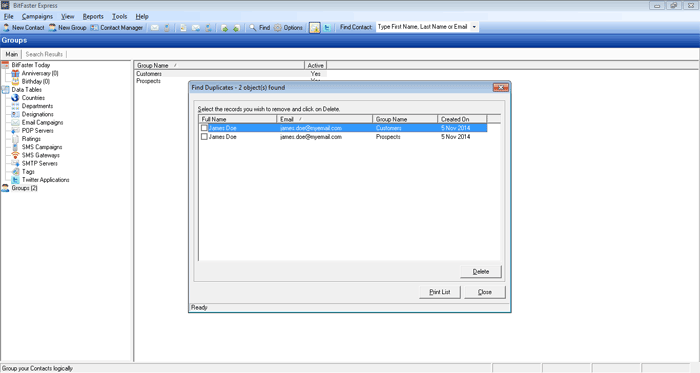Click the POP Servers icon
The image size is (700, 373).
15,131
